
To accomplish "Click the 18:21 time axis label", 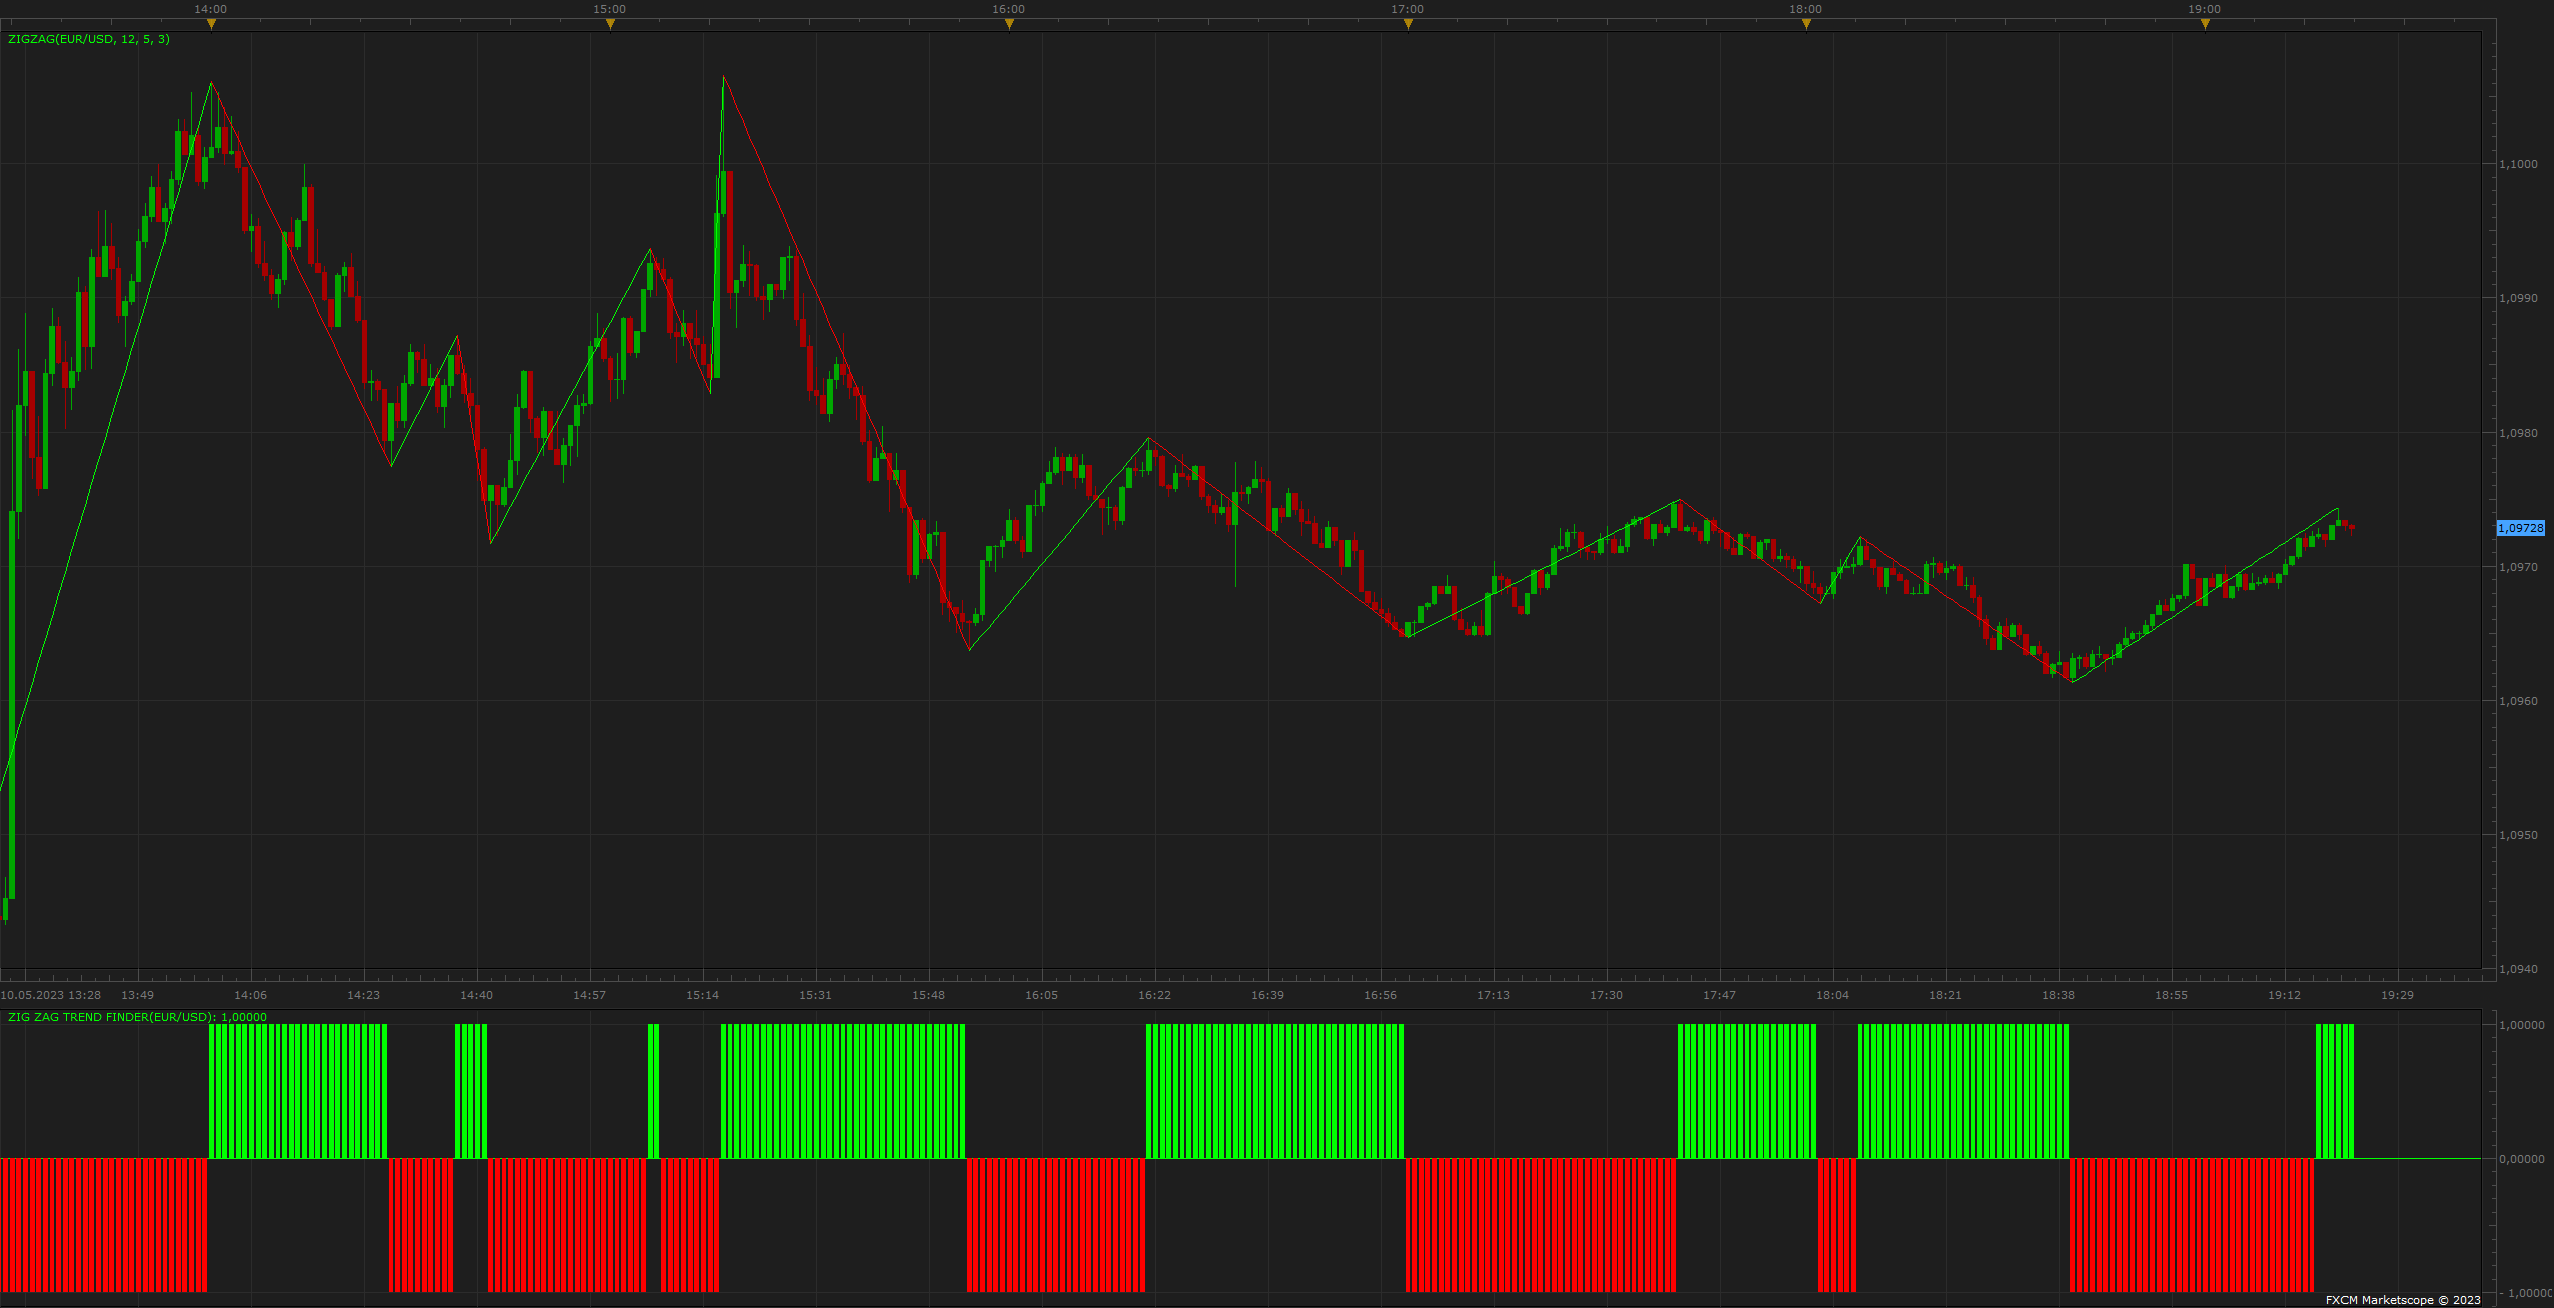I will pos(1945,995).
